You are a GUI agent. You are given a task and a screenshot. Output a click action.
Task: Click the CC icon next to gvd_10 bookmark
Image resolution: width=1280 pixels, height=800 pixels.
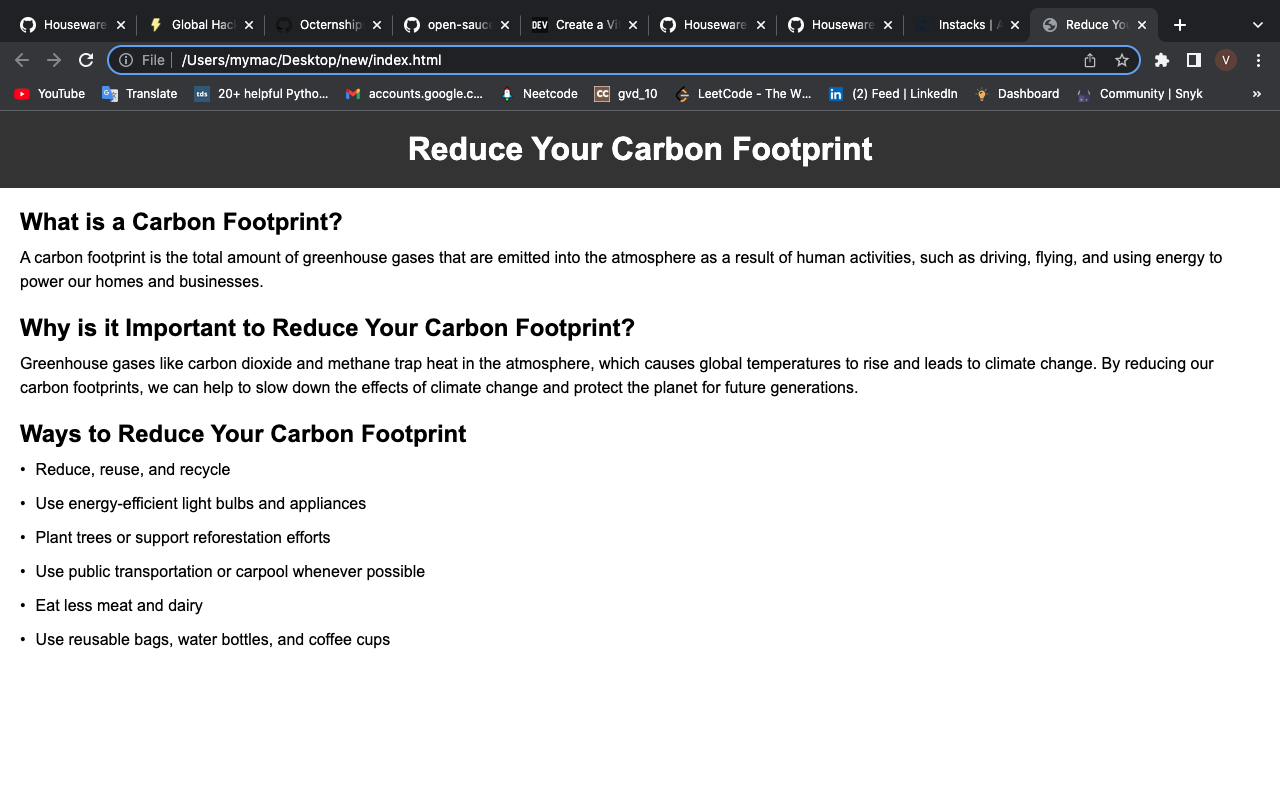click(x=602, y=94)
